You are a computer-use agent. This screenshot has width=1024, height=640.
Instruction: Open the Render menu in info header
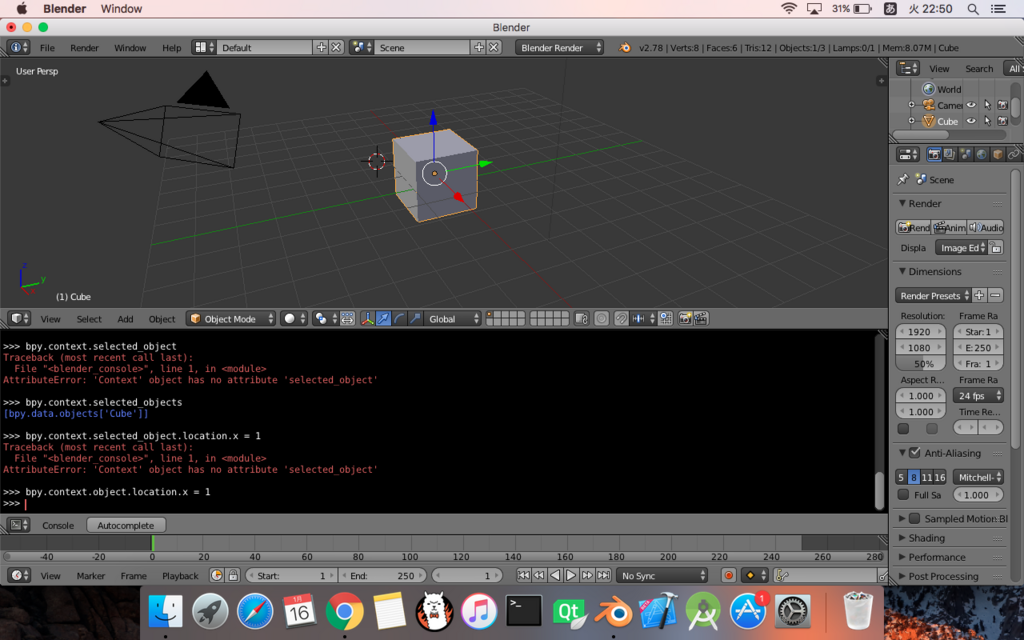[x=84, y=48]
